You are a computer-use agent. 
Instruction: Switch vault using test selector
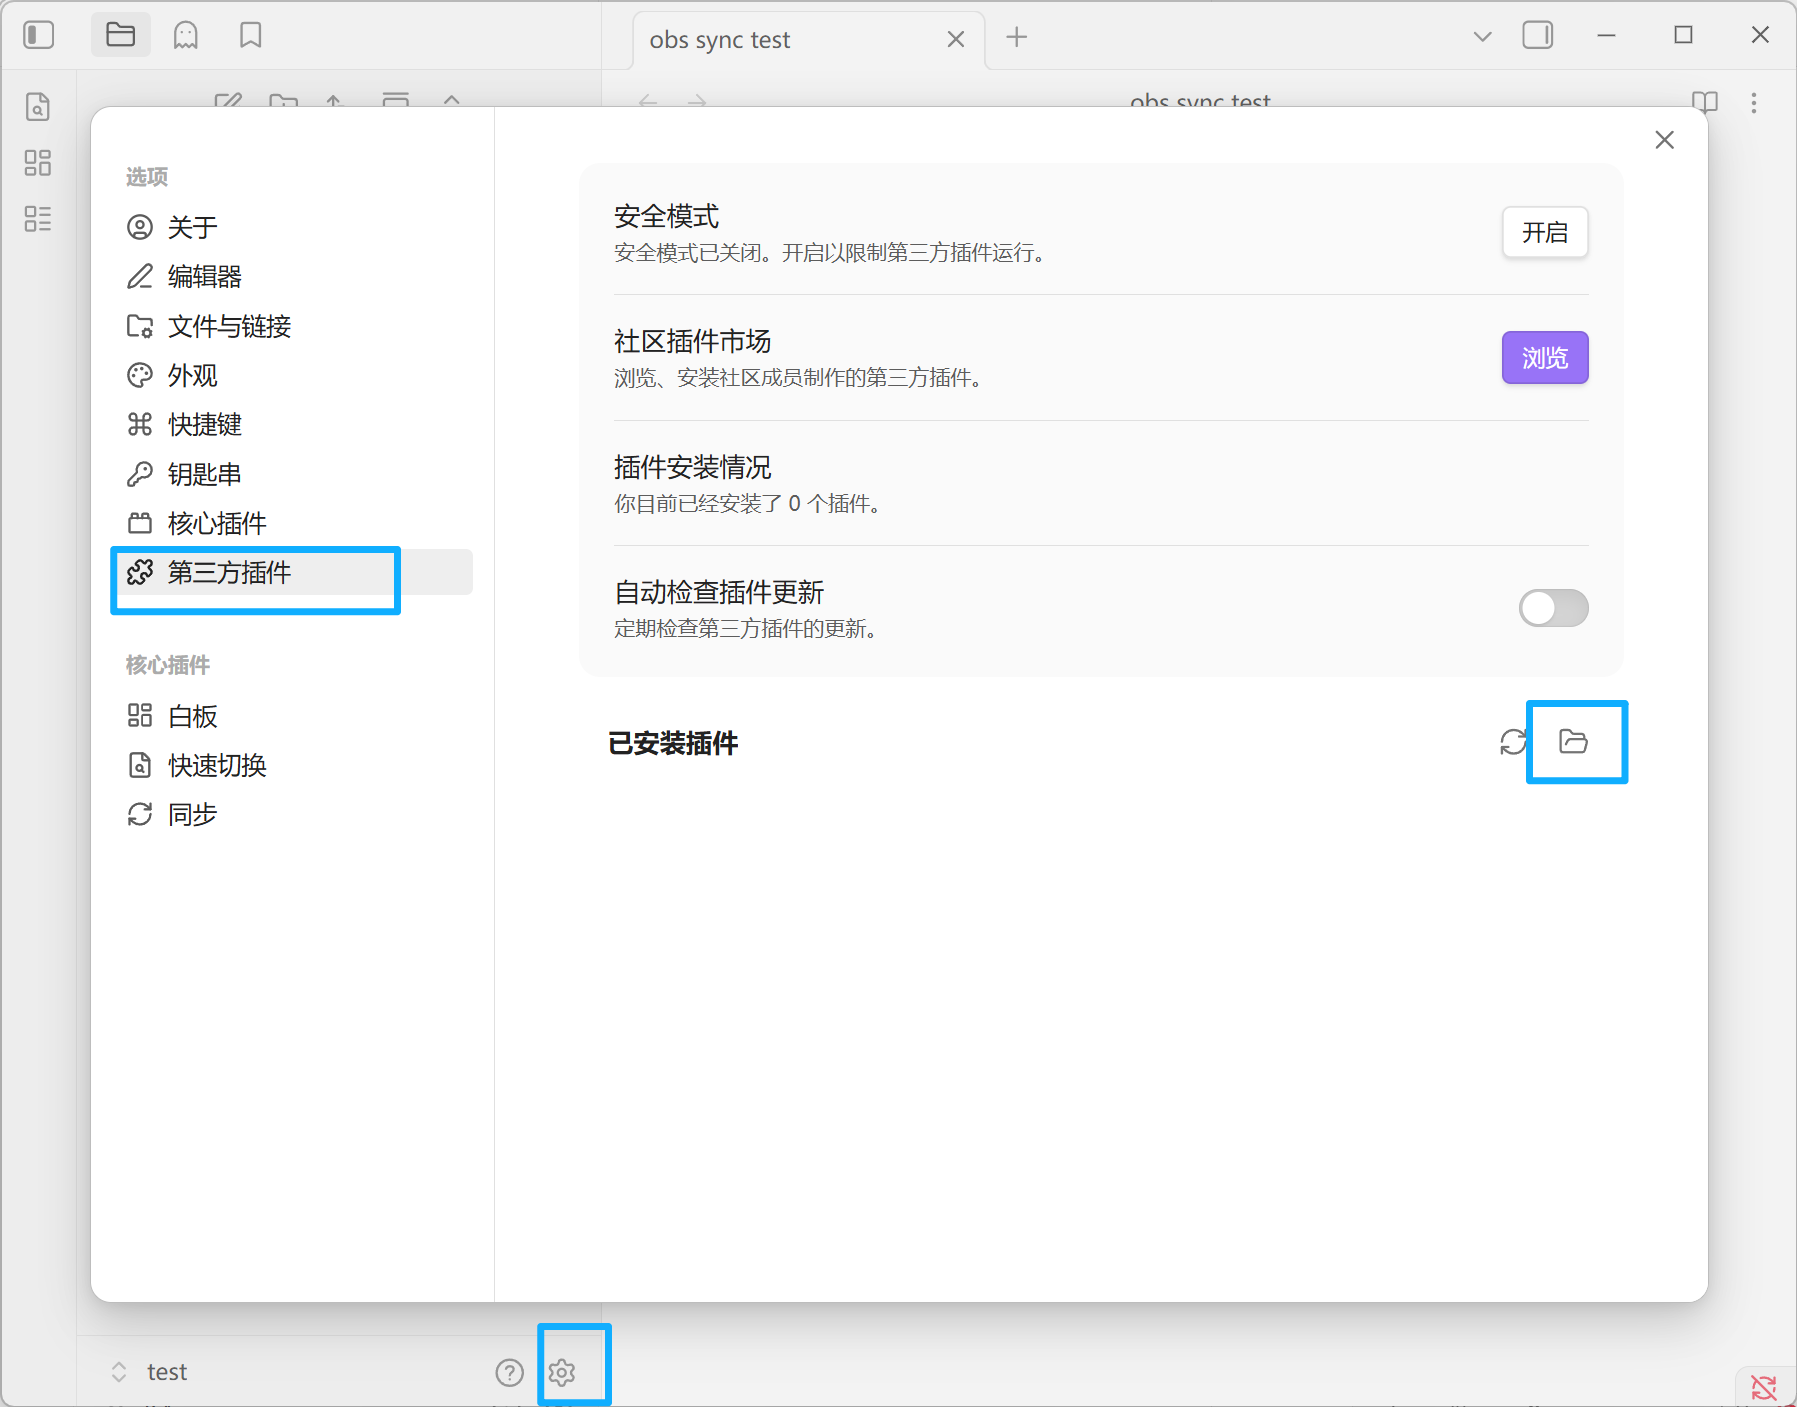(x=148, y=1372)
